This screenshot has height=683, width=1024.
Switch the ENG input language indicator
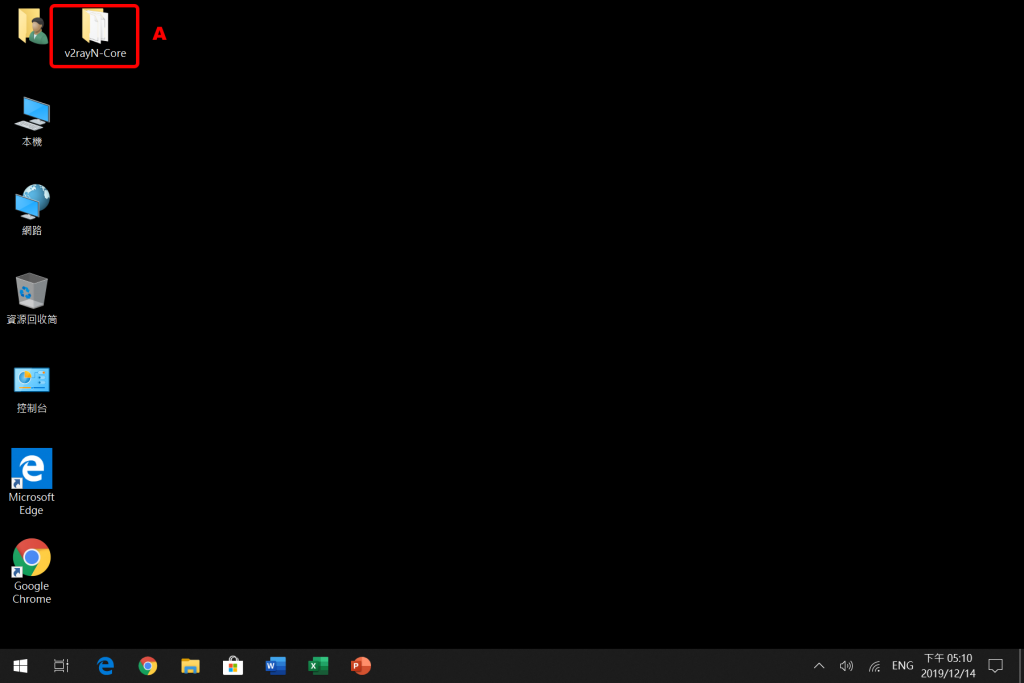[x=903, y=666]
